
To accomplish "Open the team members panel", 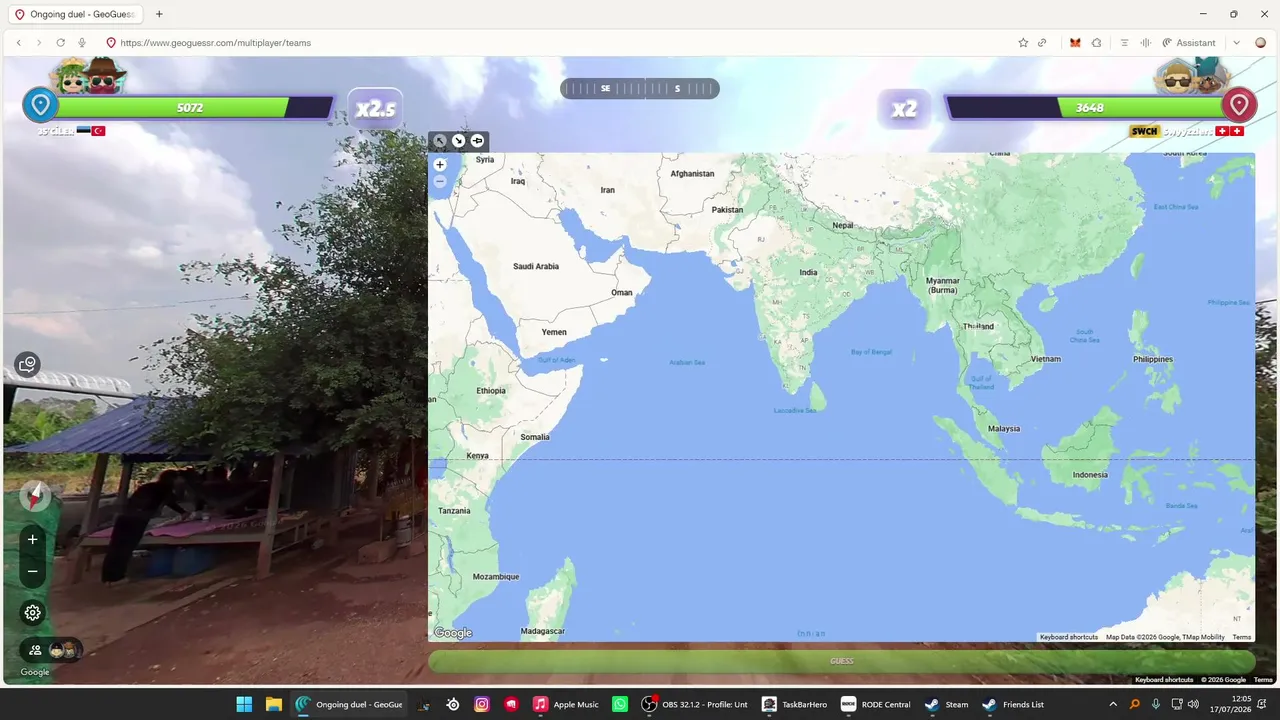I will (x=51, y=650).
